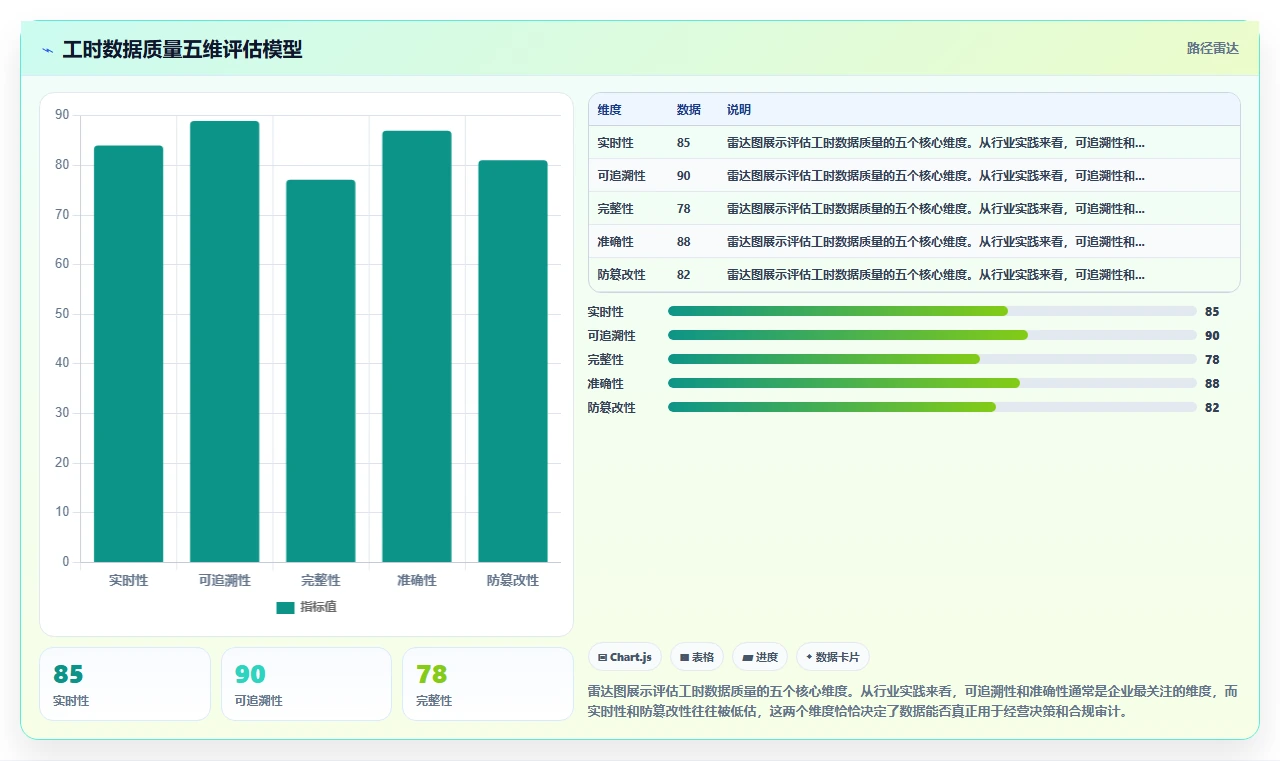Image resolution: width=1280 pixels, height=761 pixels.
Task: Select the 完整性 cell in the table
Action: click(x=616, y=209)
